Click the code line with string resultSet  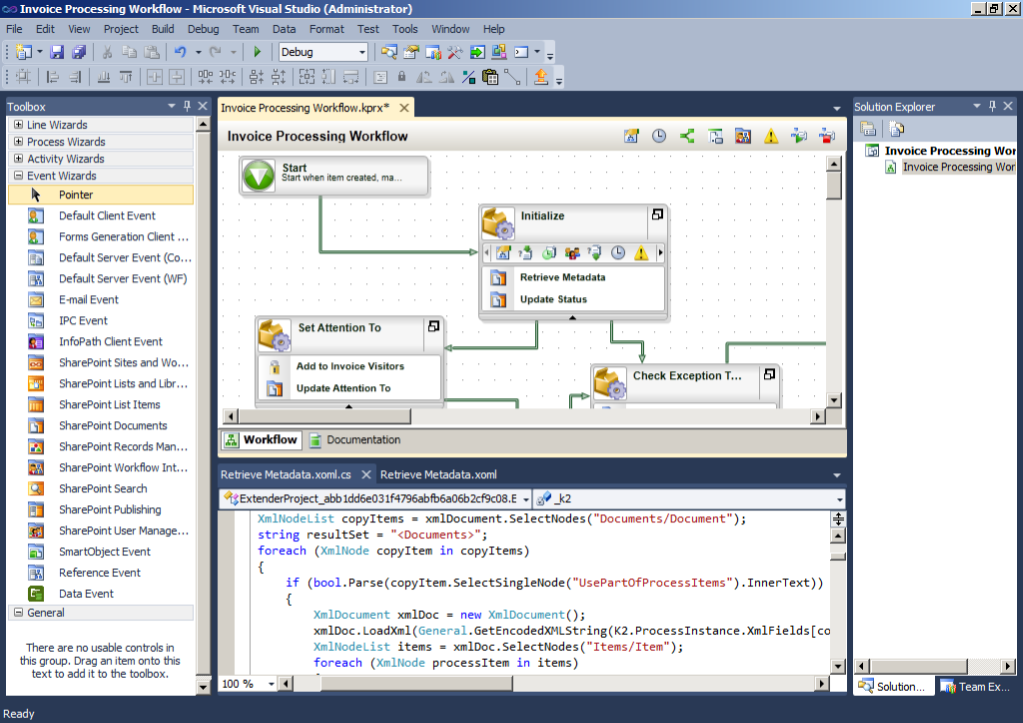tap(372, 534)
